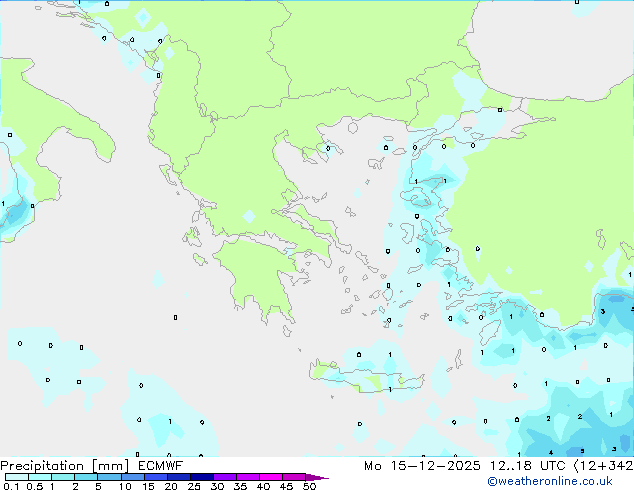Choose the 20–25 mm dark blue swatch
634x490 pixels.
[178, 477]
